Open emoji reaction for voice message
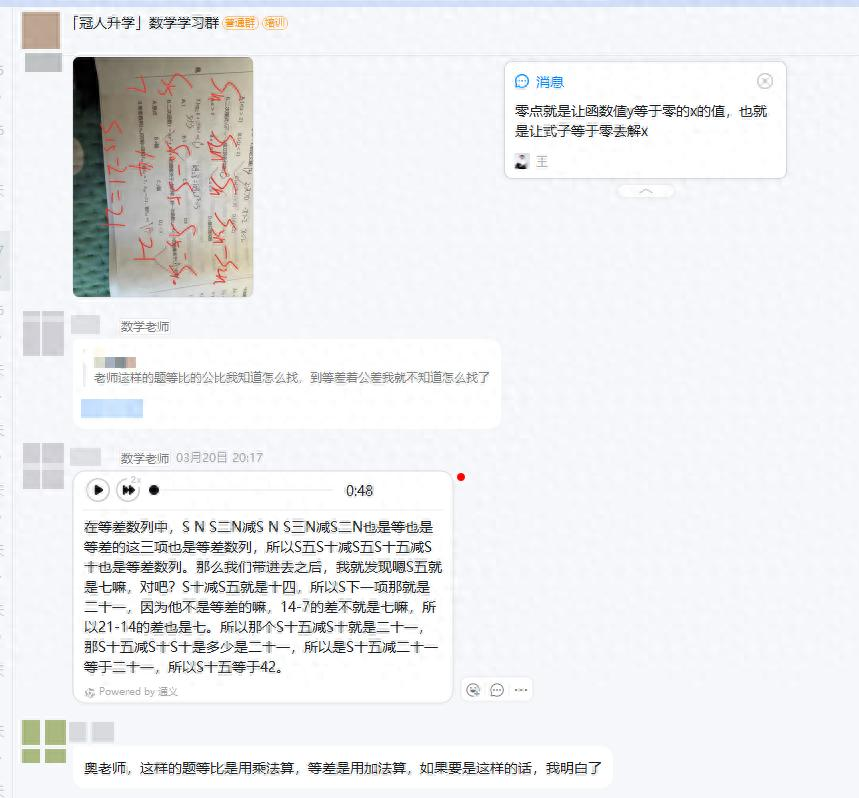 click(473, 690)
